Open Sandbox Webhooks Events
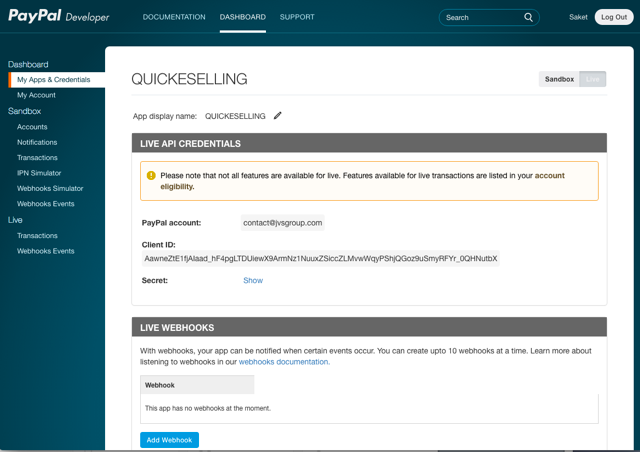The width and height of the screenshot is (640, 452). click(46, 204)
